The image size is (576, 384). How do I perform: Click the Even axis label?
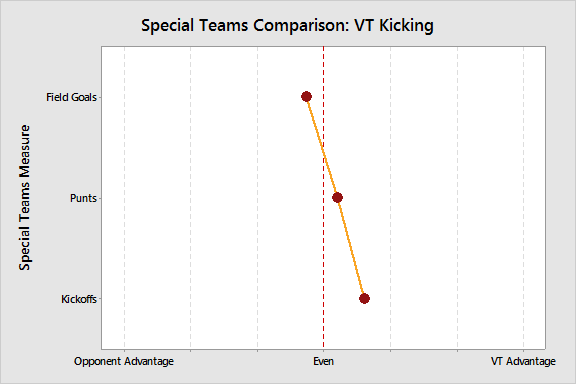[x=323, y=361]
